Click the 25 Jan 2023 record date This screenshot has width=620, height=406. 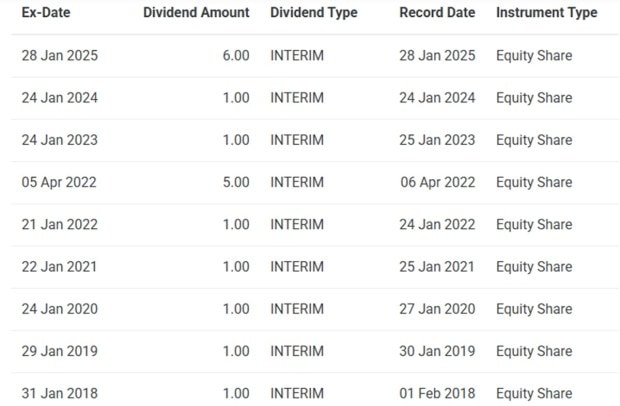click(x=437, y=140)
